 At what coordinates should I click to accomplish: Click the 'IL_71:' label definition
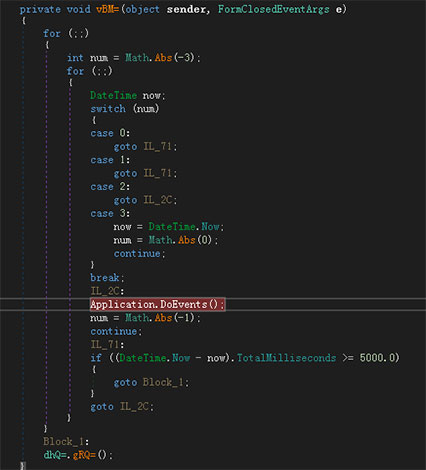(x=107, y=344)
